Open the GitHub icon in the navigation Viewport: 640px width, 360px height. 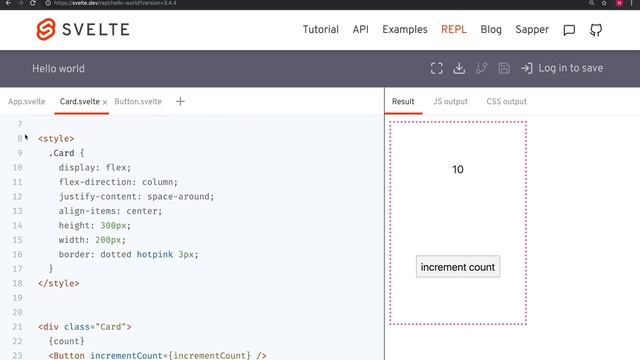596,30
